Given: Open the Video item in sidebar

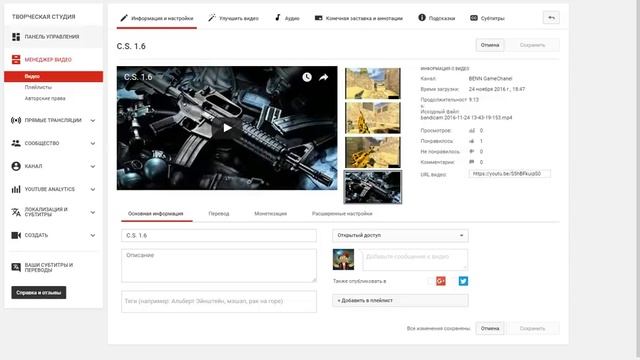Looking at the screenshot, I should coord(53,76).
